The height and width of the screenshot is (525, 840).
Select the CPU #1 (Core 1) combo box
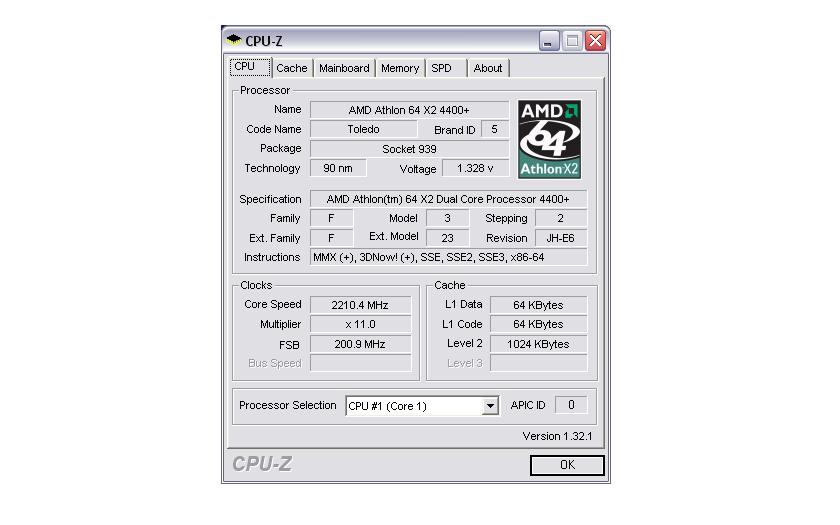click(x=422, y=406)
